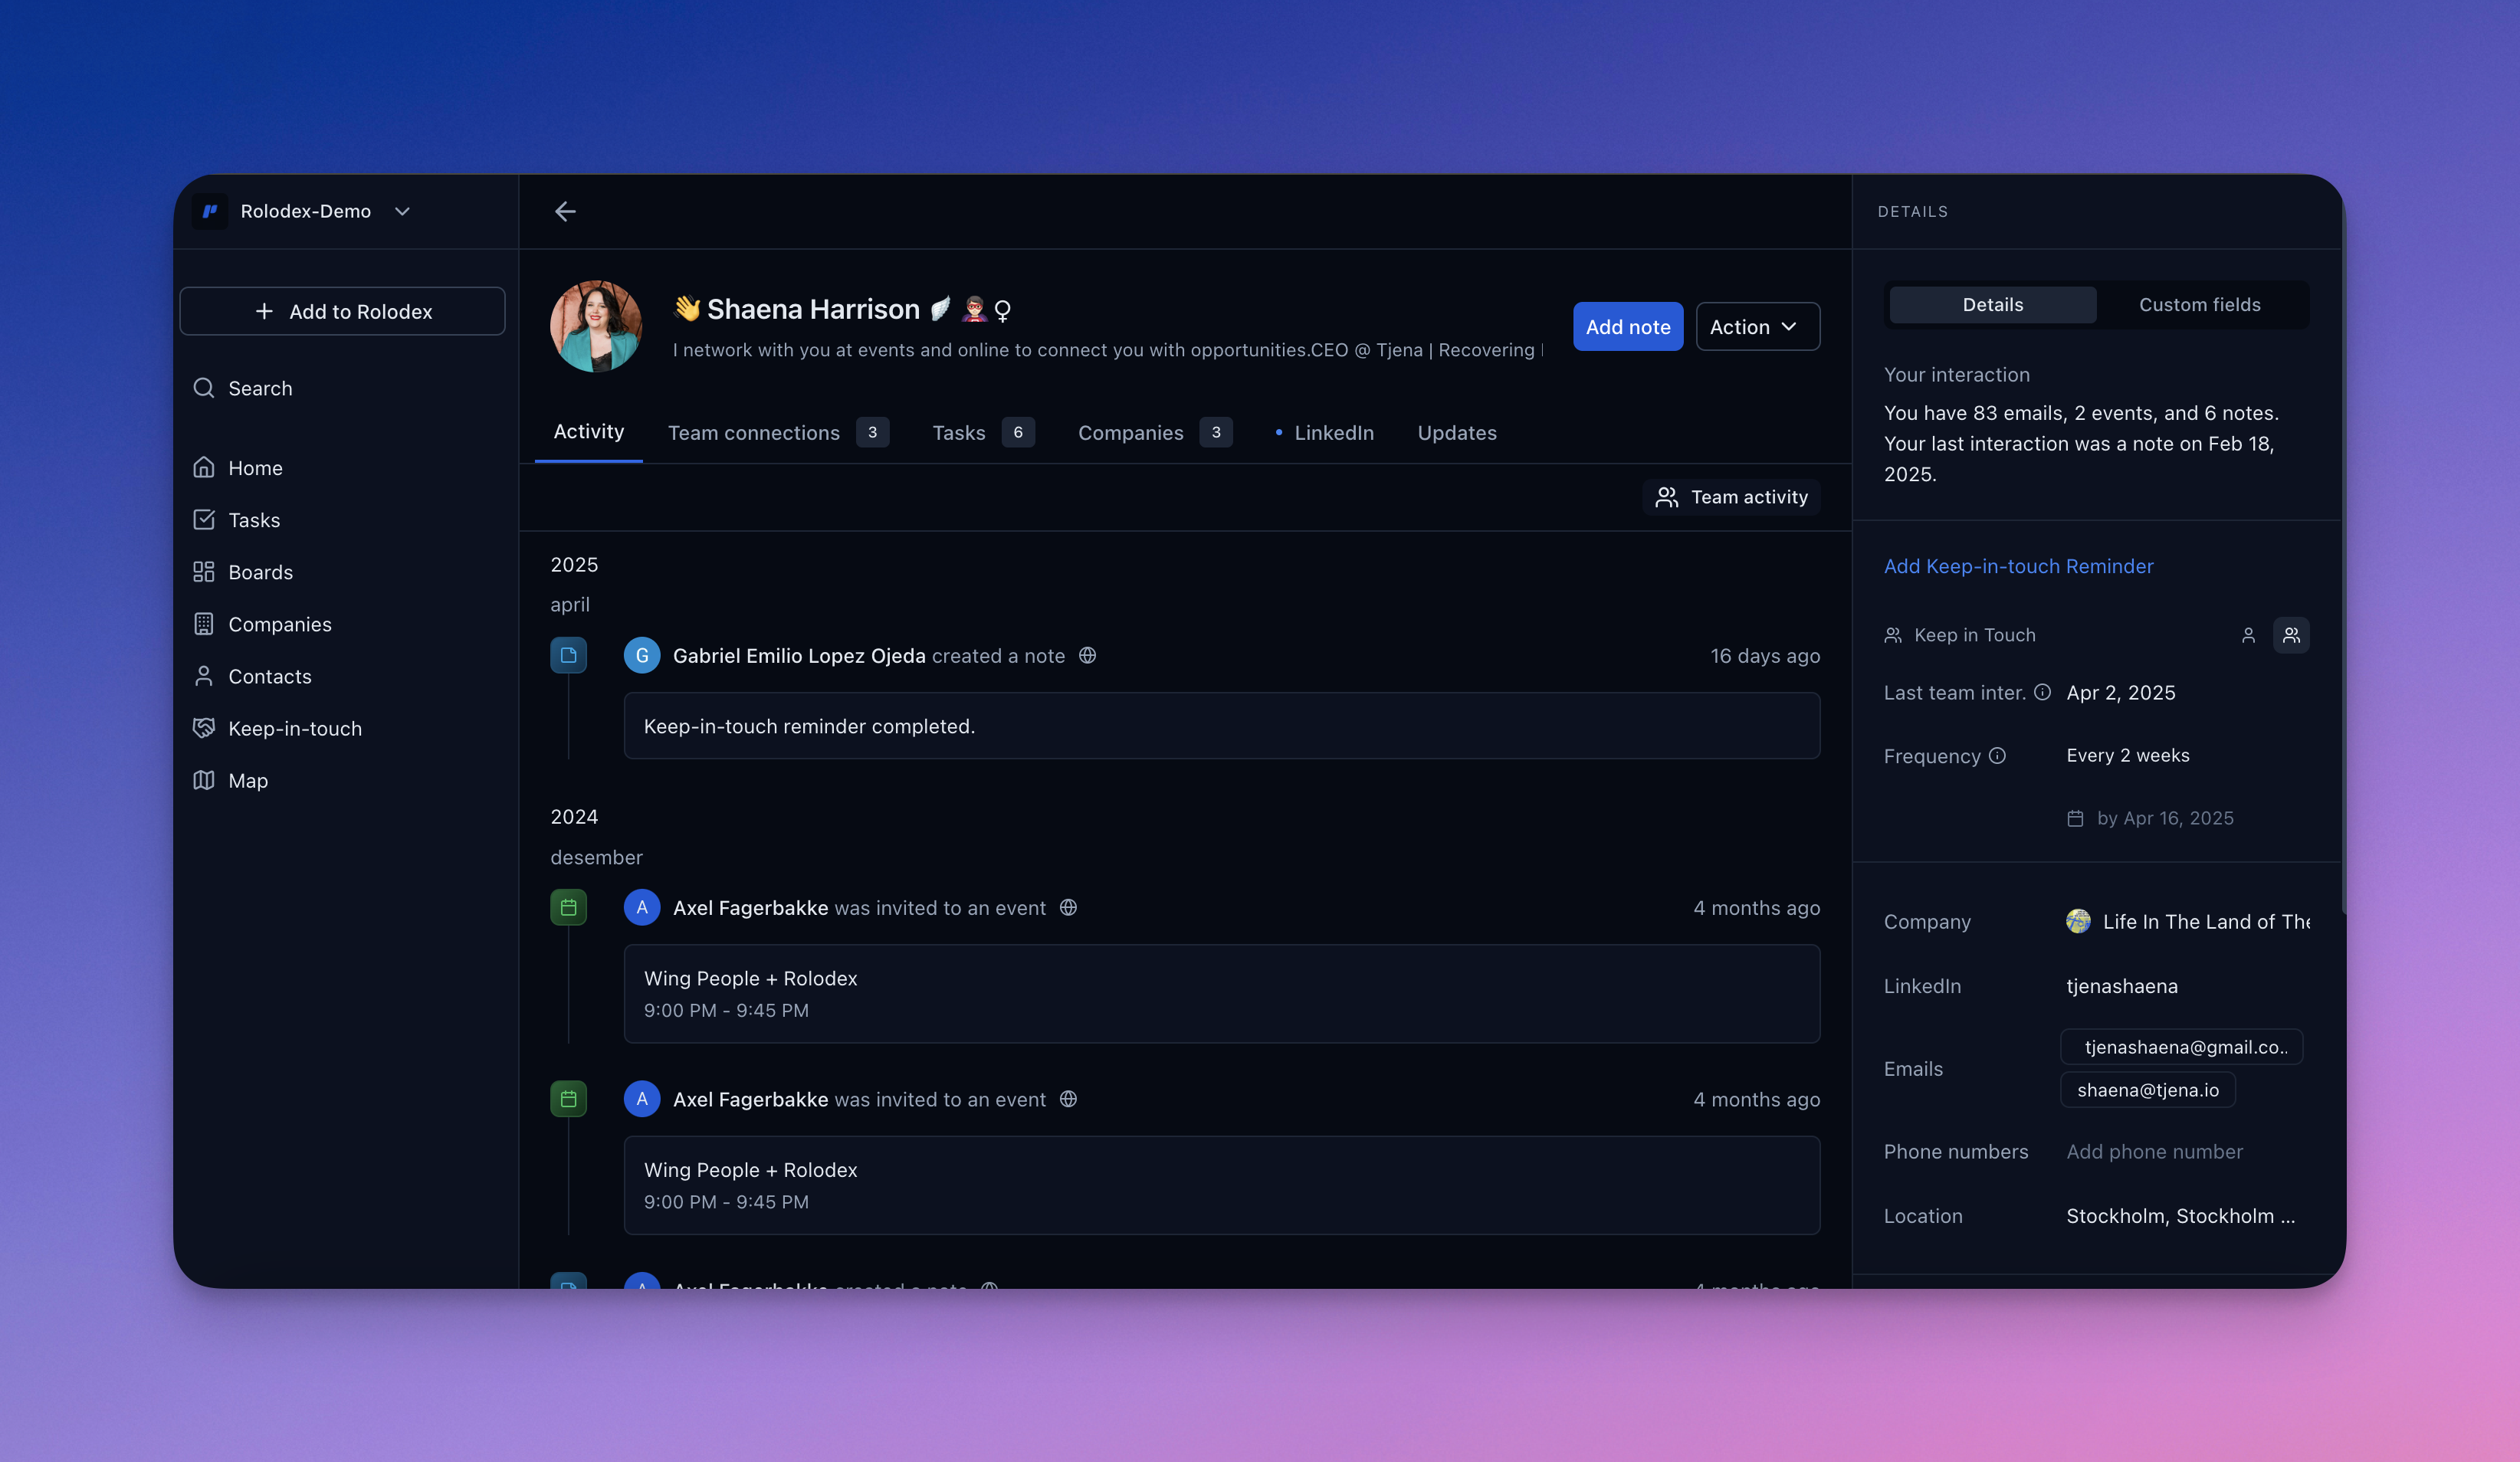The height and width of the screenshot is (1462, 2520).
Task: Click the Last team inter. info icon
Action: [x=2042, y=692]
